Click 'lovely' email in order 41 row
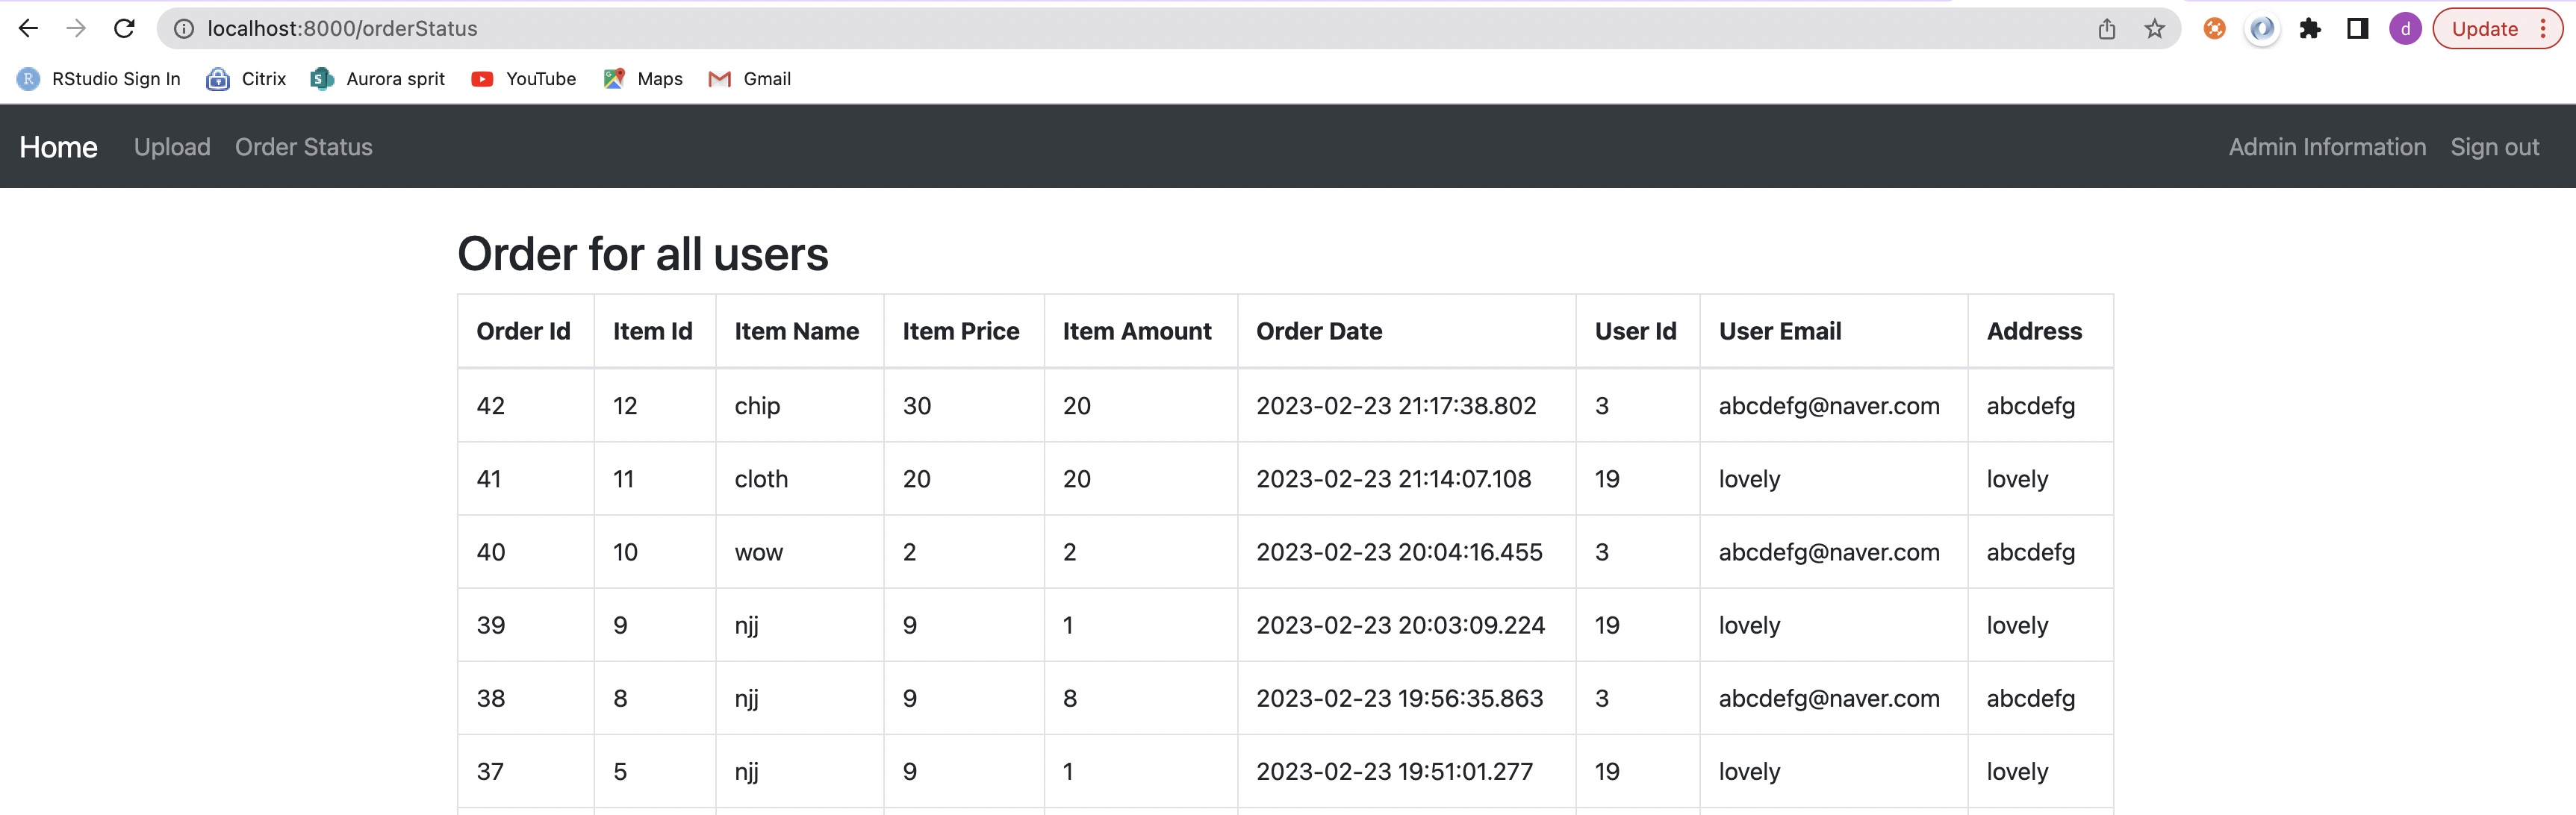2576x815 pixels. tap(1749, 480)
